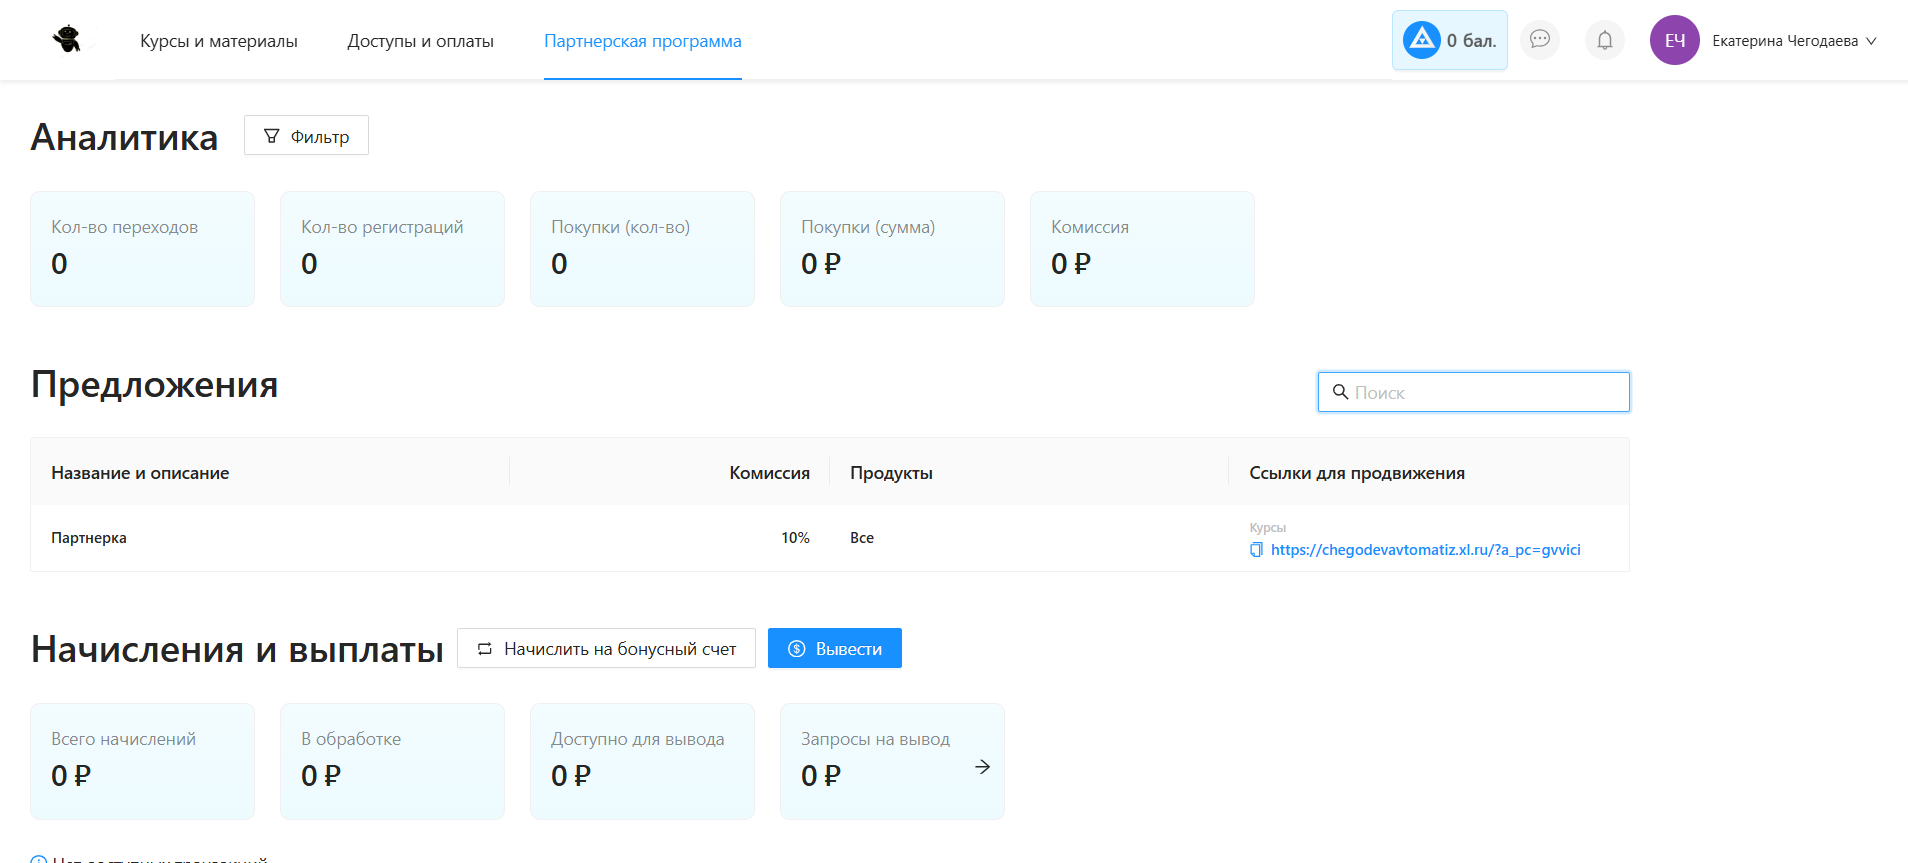The width and height of the screenshot is (1908, 863).
Task: Go to Курсы и материалы tab
Action: (x=218, y=41)
